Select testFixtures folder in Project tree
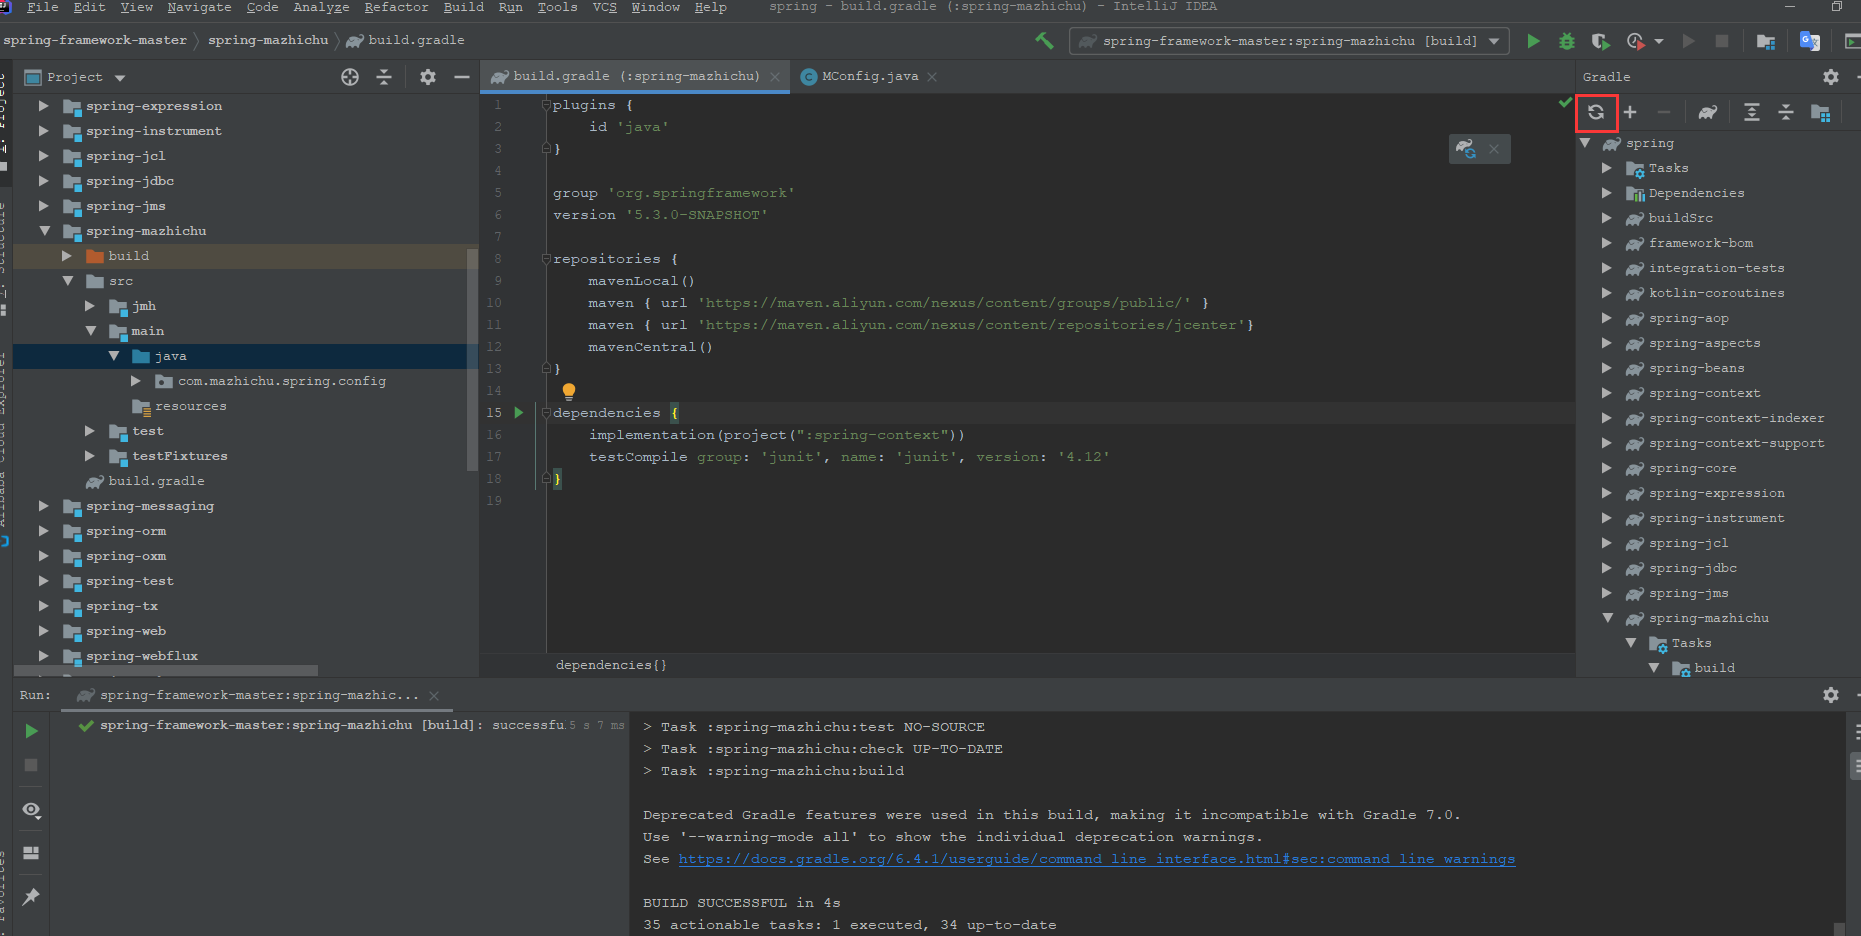Image resolution: width=1861 pixels, height=936 pixels. (180, 456)
